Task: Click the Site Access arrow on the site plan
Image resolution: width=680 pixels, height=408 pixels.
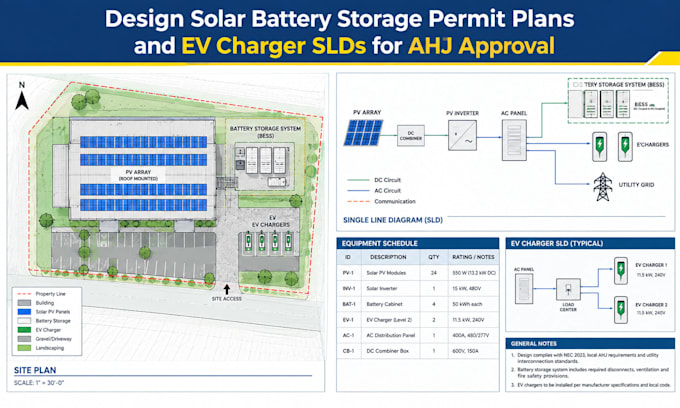Action: pos(226,289)
